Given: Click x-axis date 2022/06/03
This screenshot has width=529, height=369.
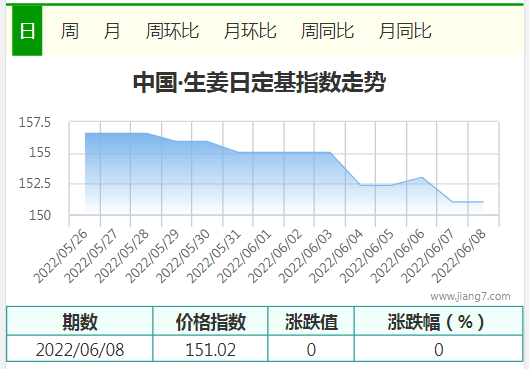Looking at the screenshot, I should 306,256.
